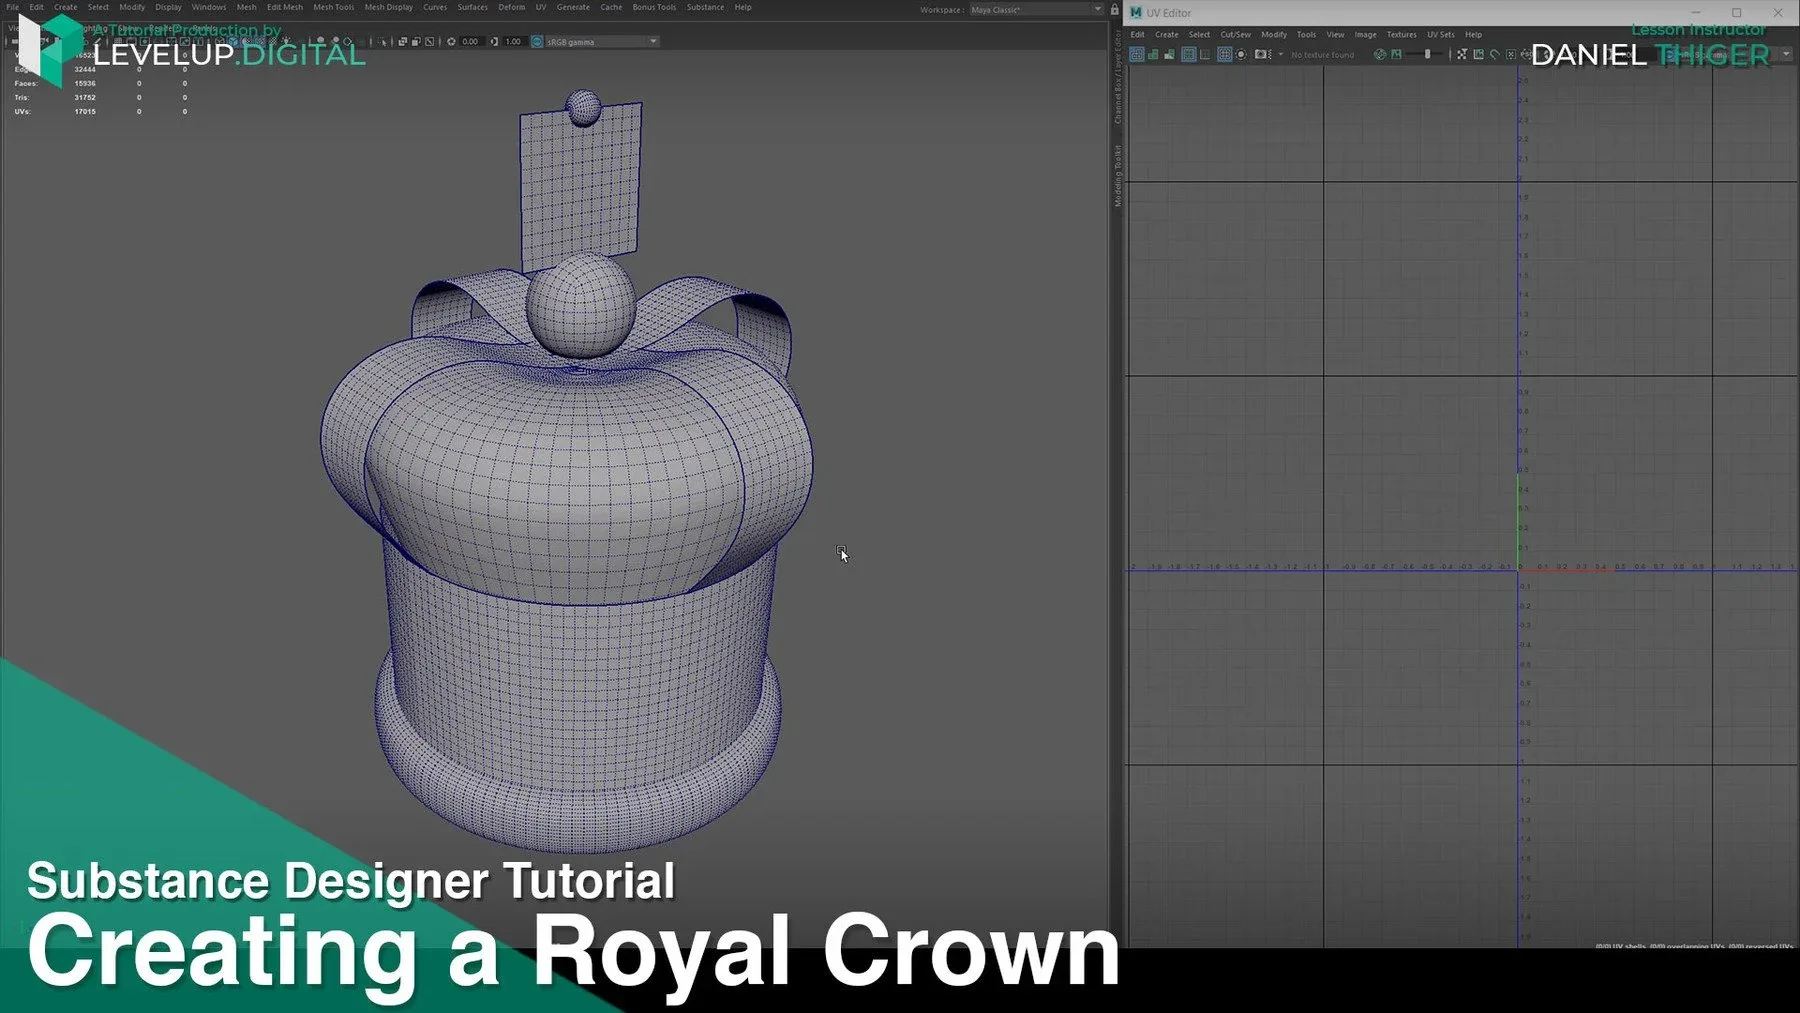This screenshot has width=1800, height=1013.
Task: Open the Surfaces menu
Action: click(473, 7)
